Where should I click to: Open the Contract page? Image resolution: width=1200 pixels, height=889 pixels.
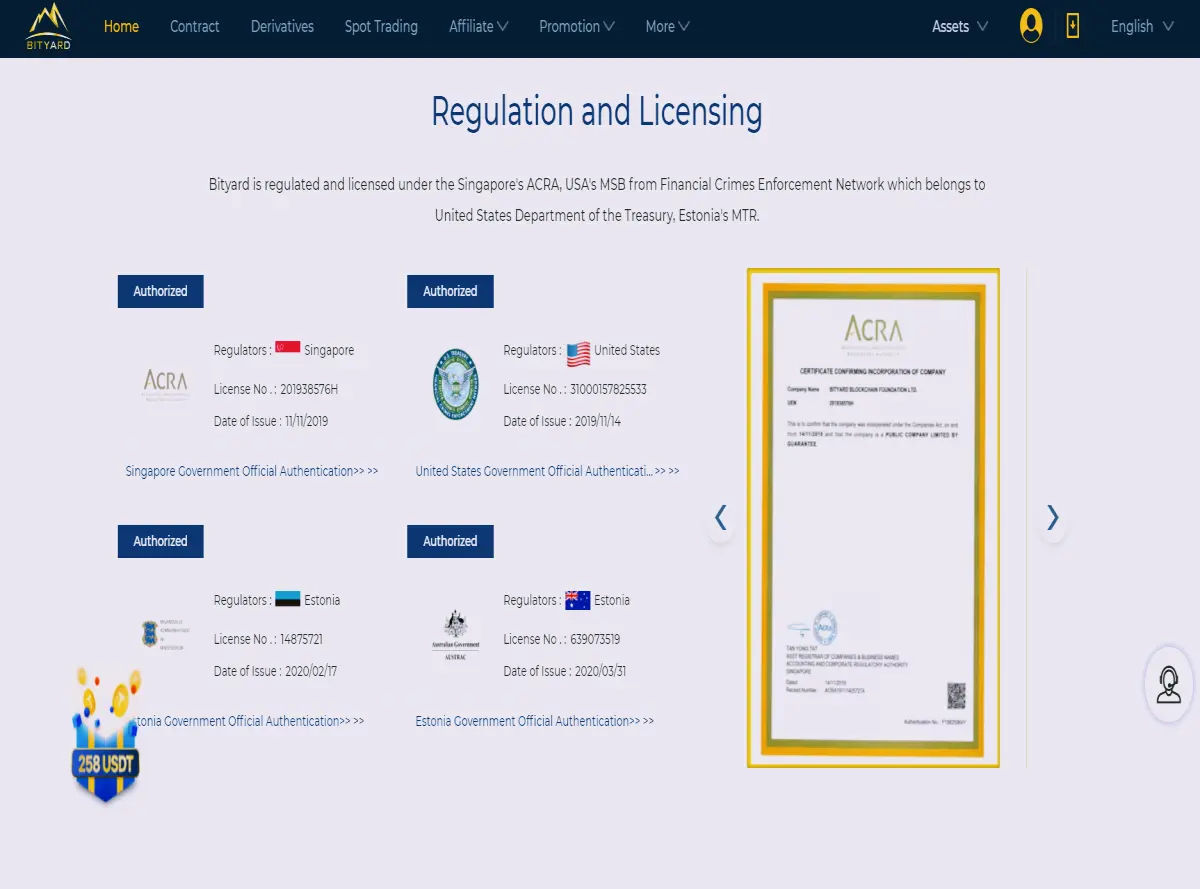195,27
